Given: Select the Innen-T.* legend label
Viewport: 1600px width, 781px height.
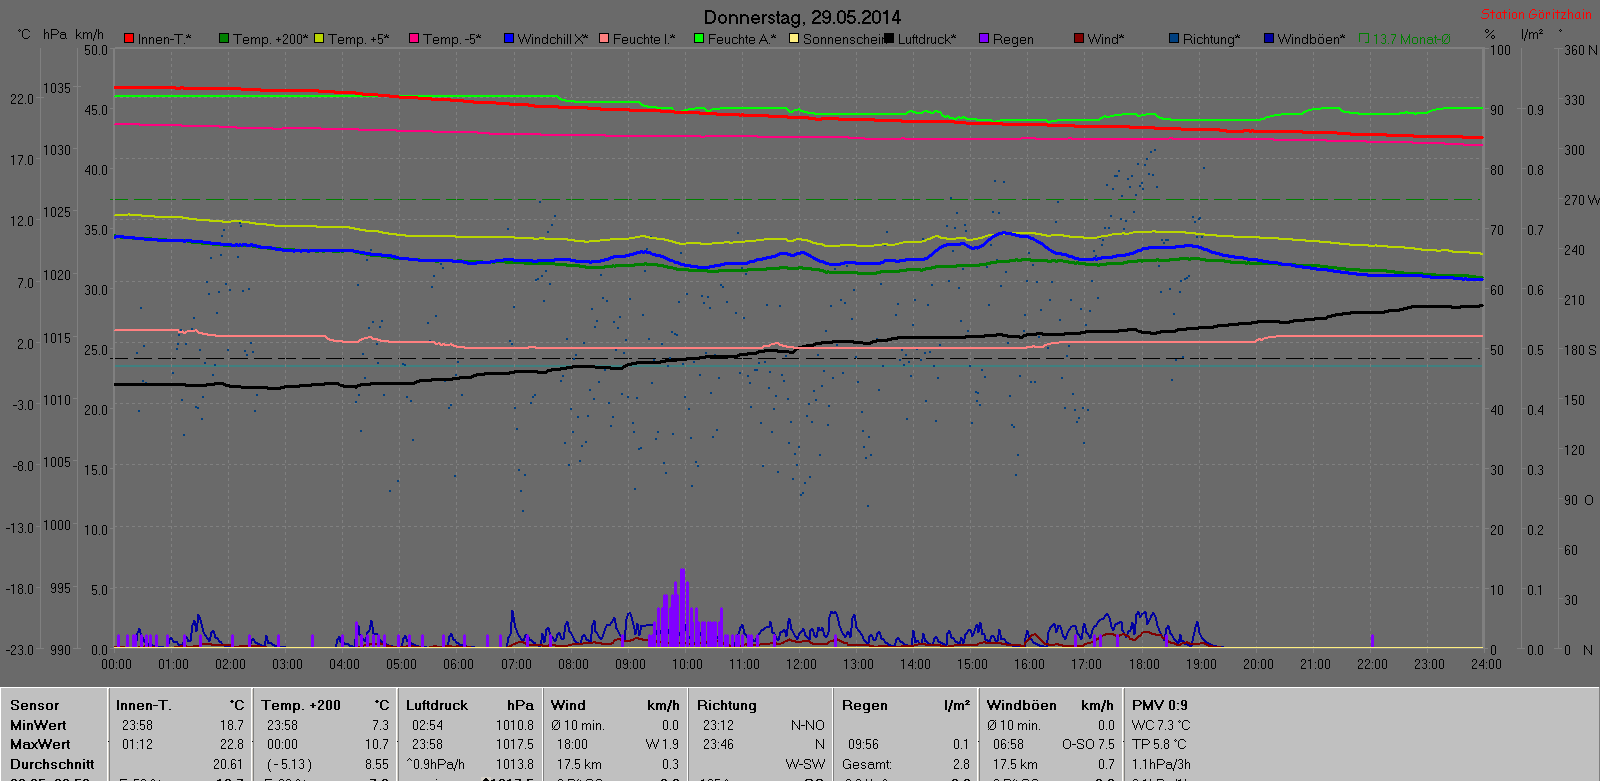Looking at the screenshot, I should (165, 39).
